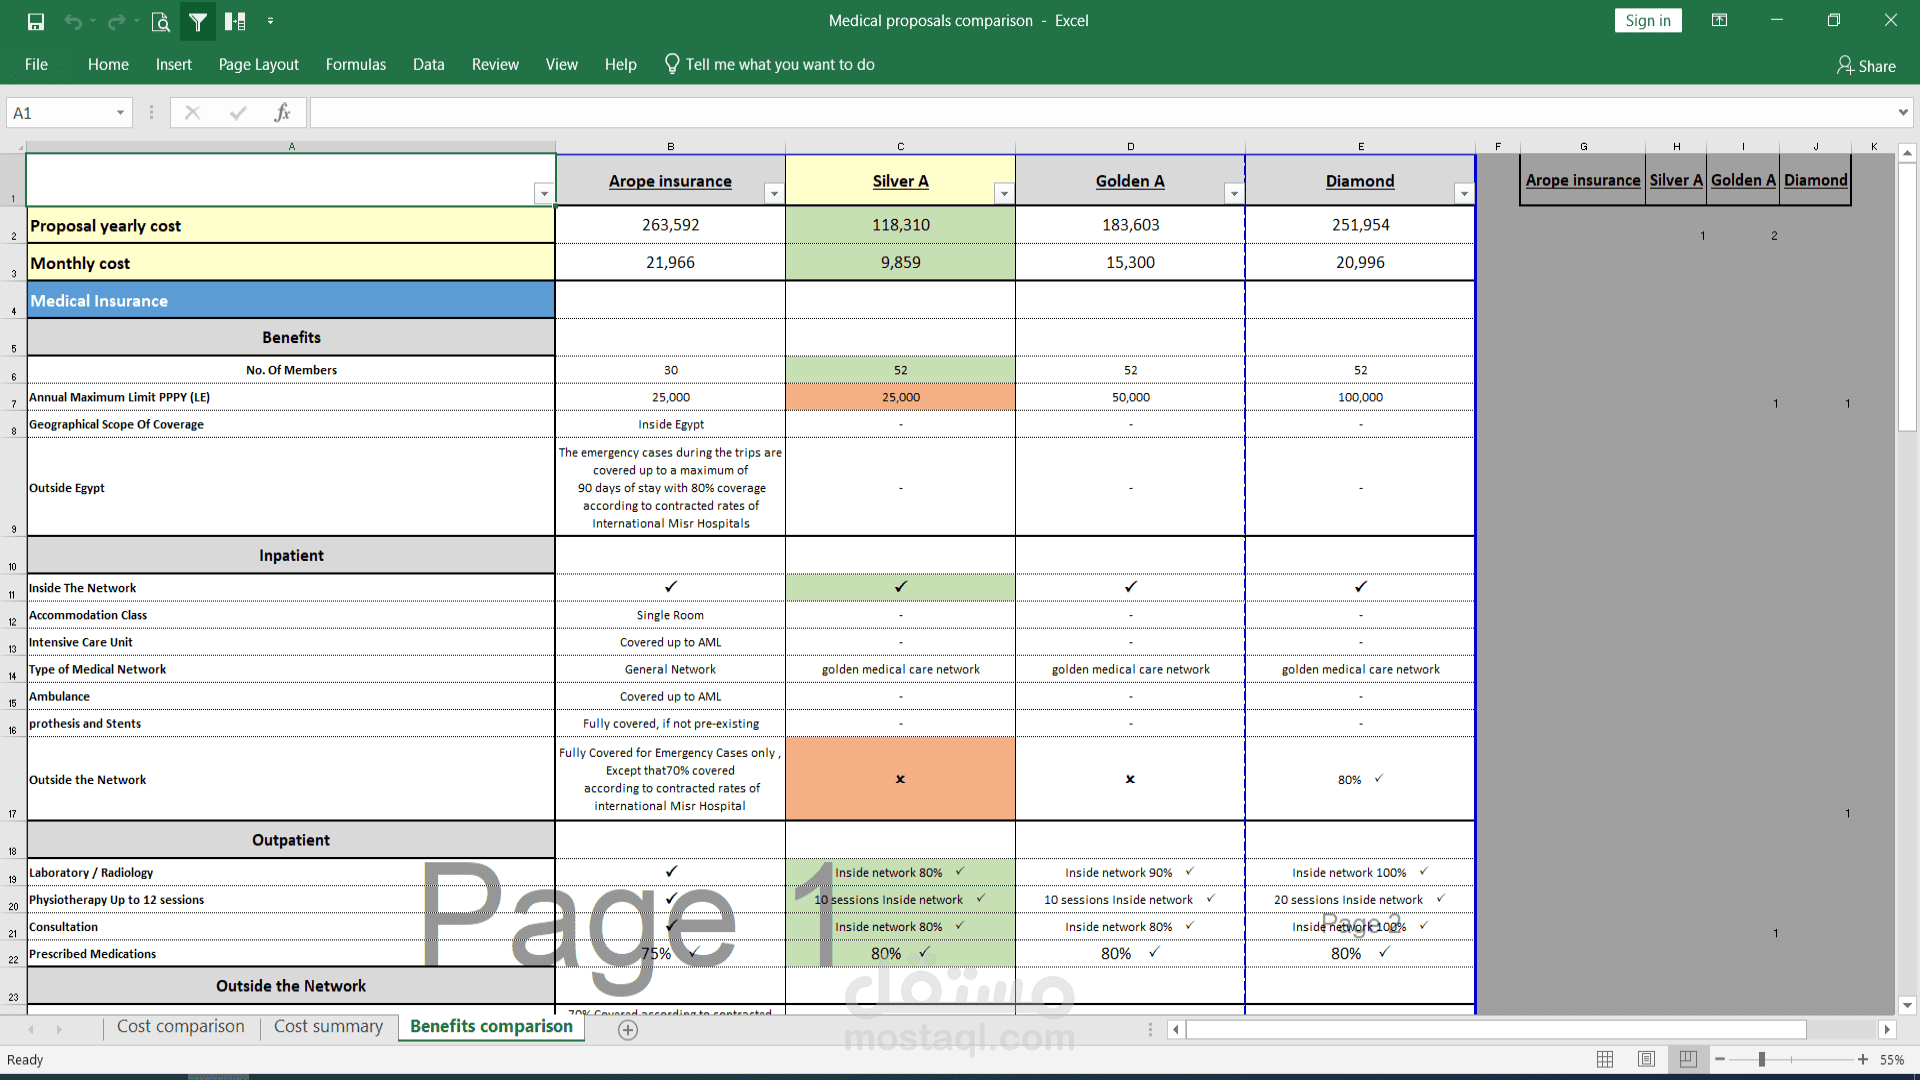Click inside the formula bar
The image size is (1920, 1080).
click(1100, 113)
